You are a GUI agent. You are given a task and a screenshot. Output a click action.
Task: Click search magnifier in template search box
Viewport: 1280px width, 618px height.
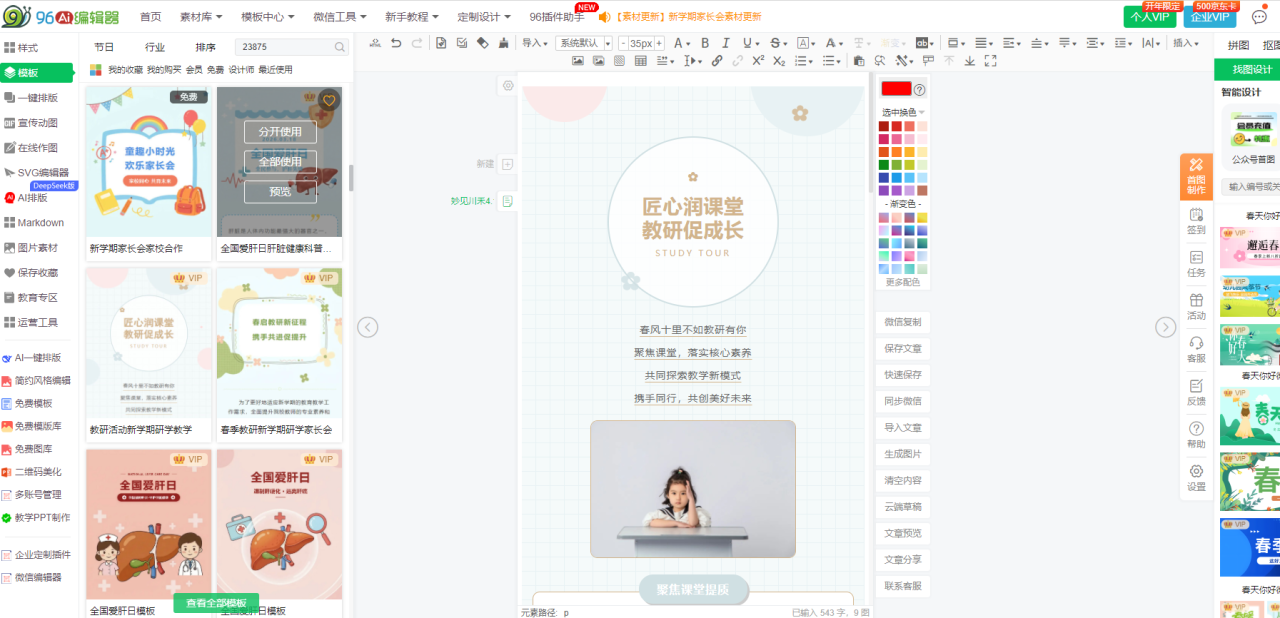point(339,47)
